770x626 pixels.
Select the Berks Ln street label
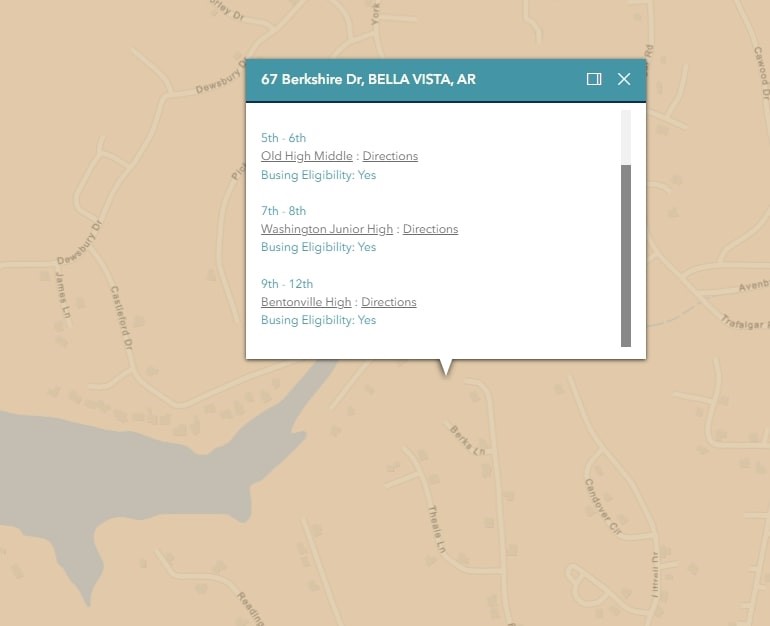click(467, 440)
